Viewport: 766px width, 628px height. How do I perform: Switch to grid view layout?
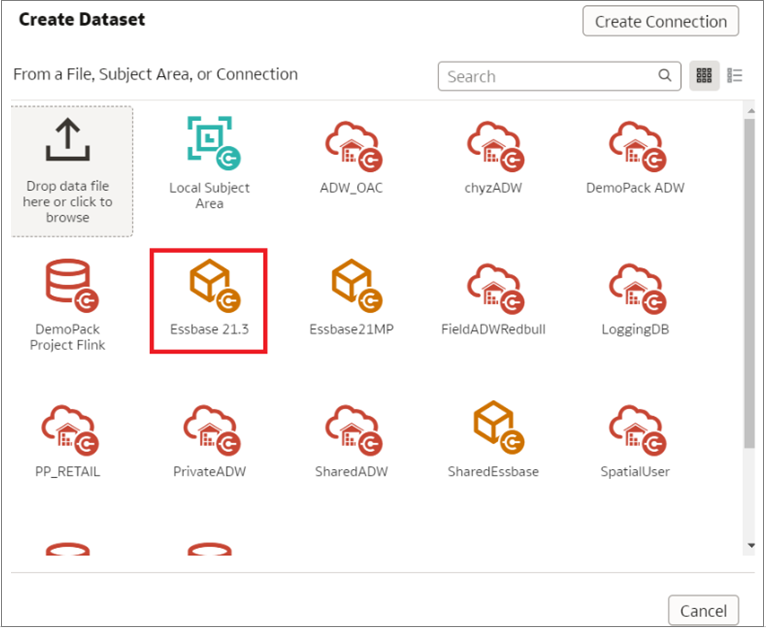pos(704,76)
